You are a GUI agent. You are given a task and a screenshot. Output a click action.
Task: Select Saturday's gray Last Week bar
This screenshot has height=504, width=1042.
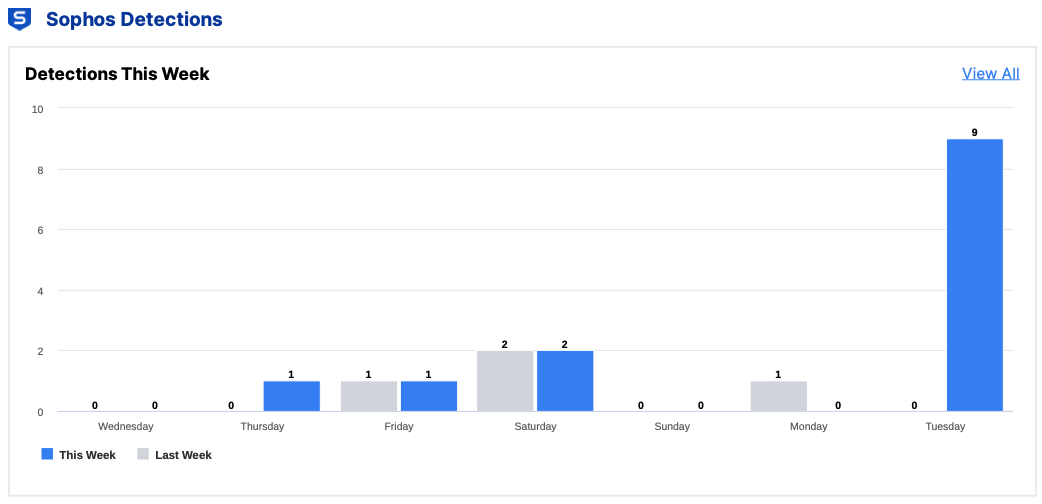[505, 381]
